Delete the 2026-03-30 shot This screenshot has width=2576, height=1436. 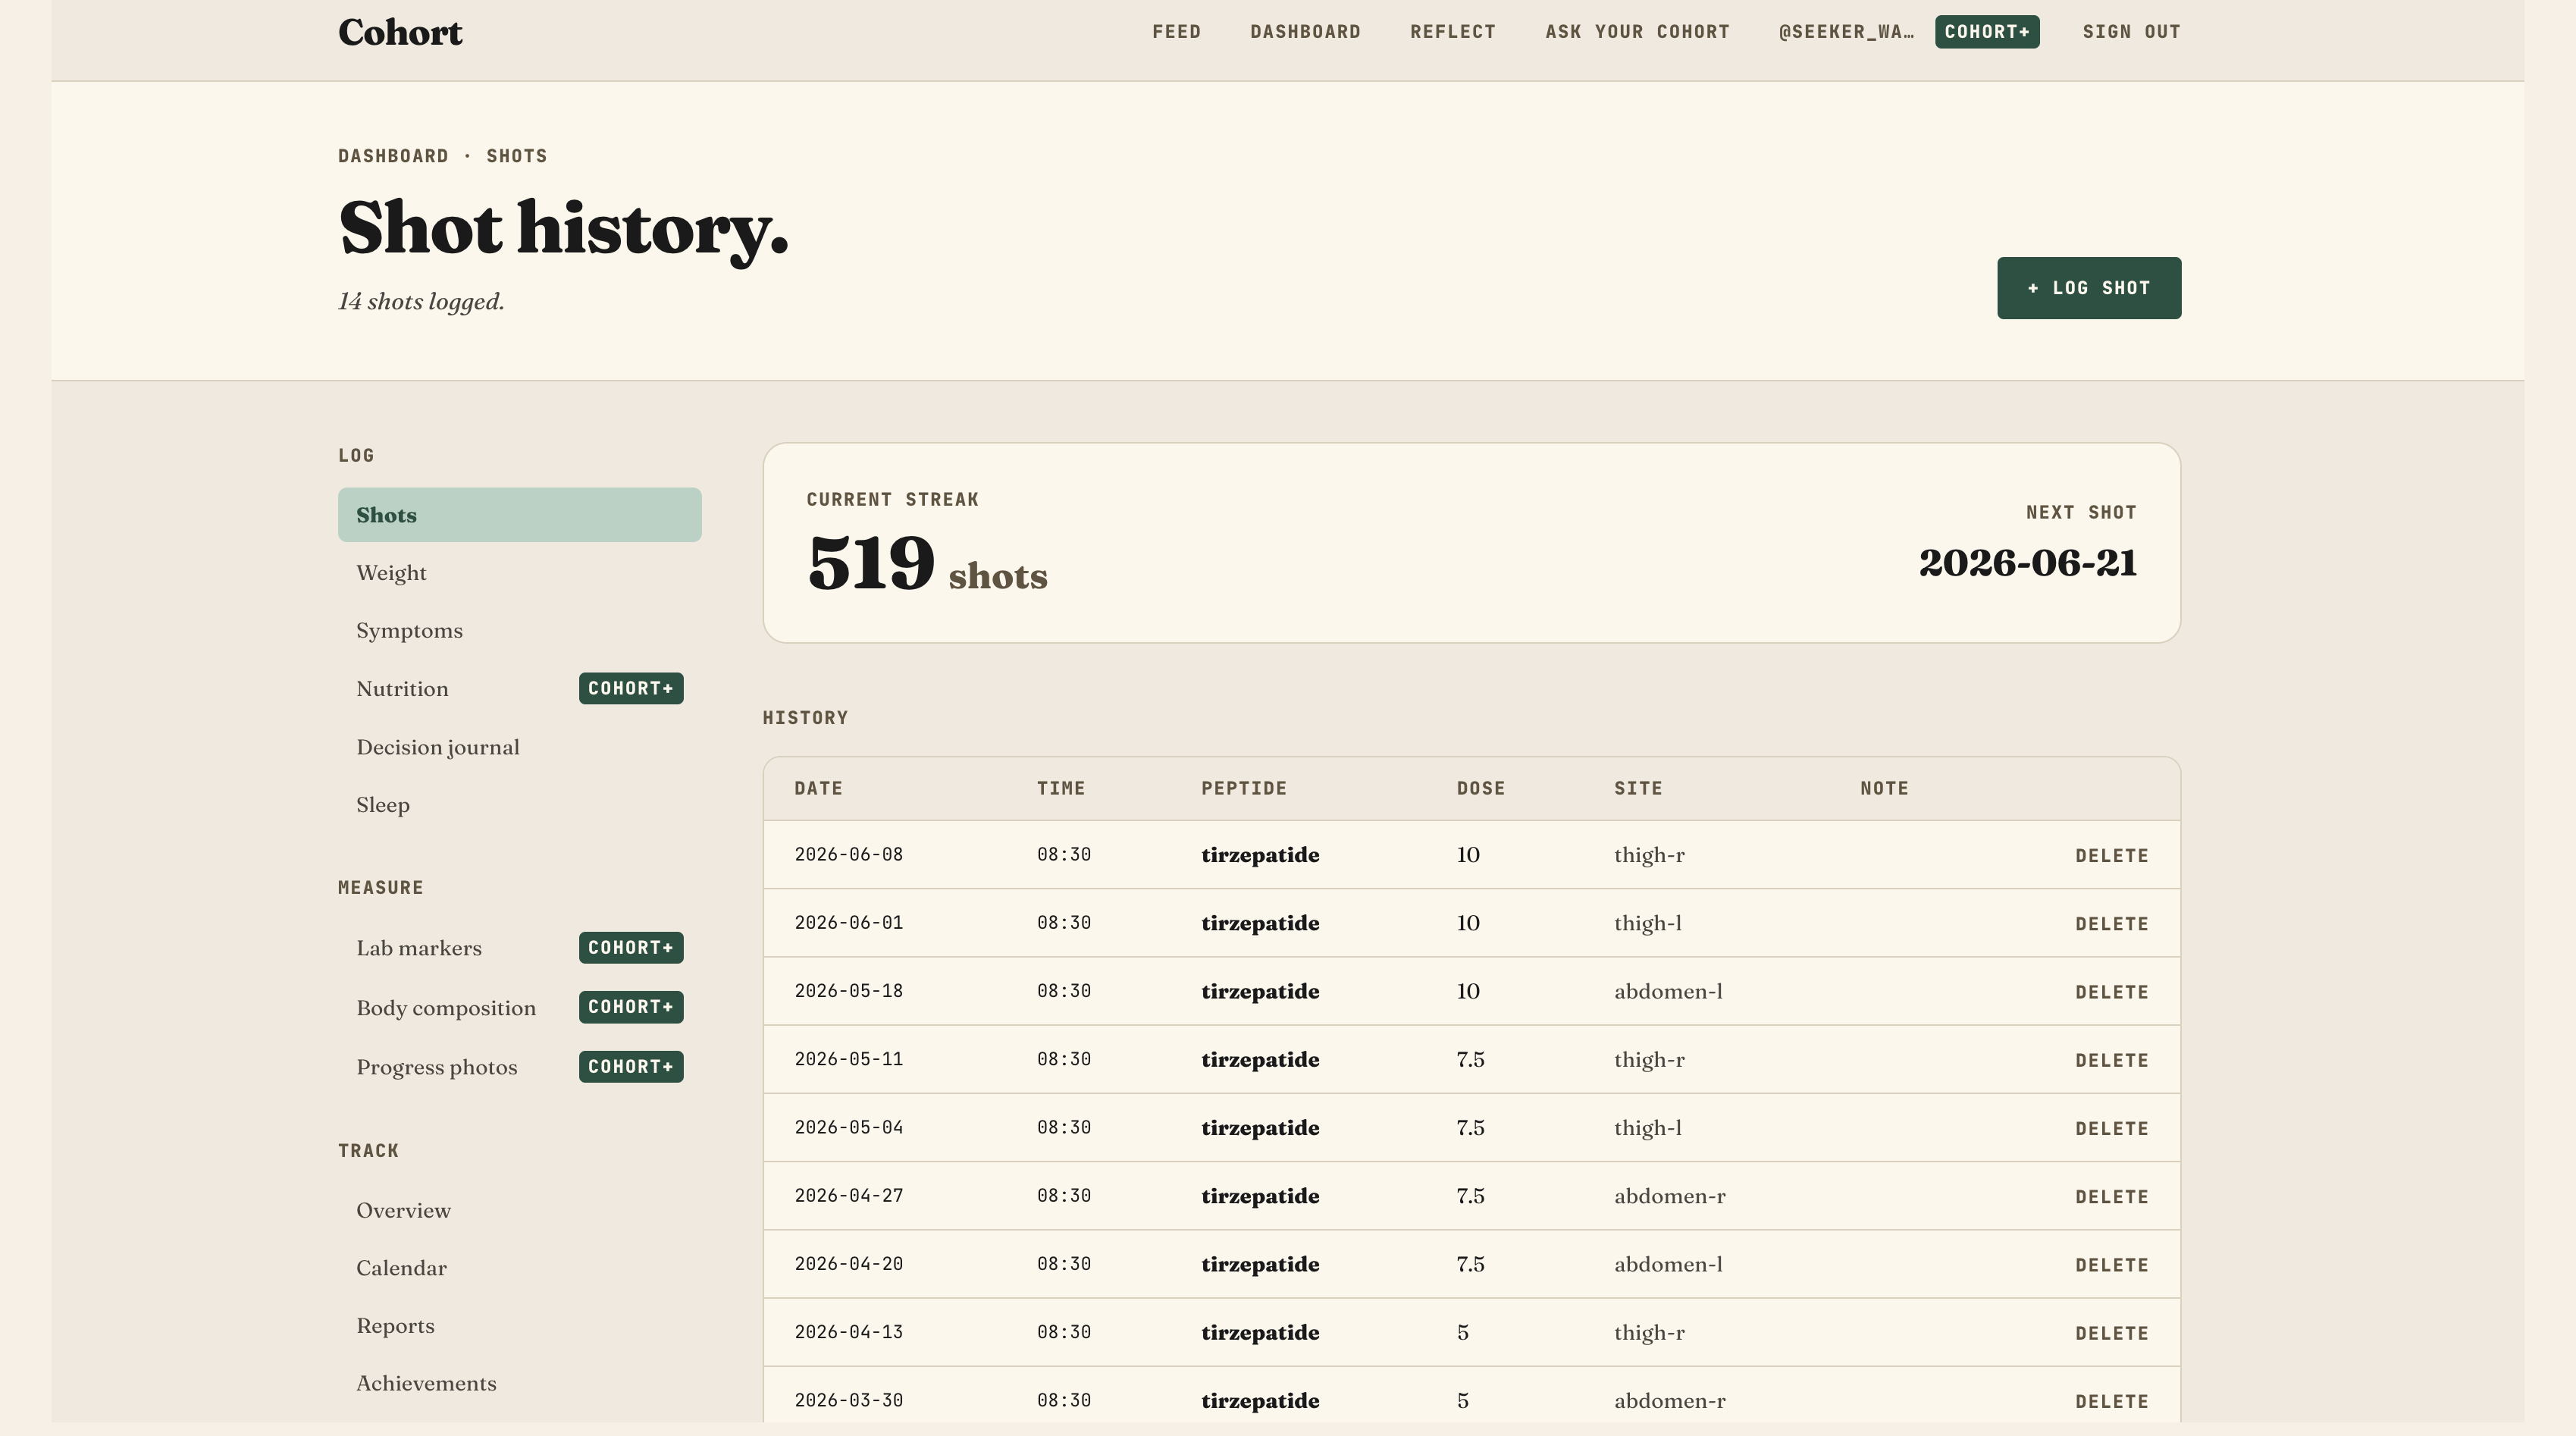click(x=2112, y=1401)
